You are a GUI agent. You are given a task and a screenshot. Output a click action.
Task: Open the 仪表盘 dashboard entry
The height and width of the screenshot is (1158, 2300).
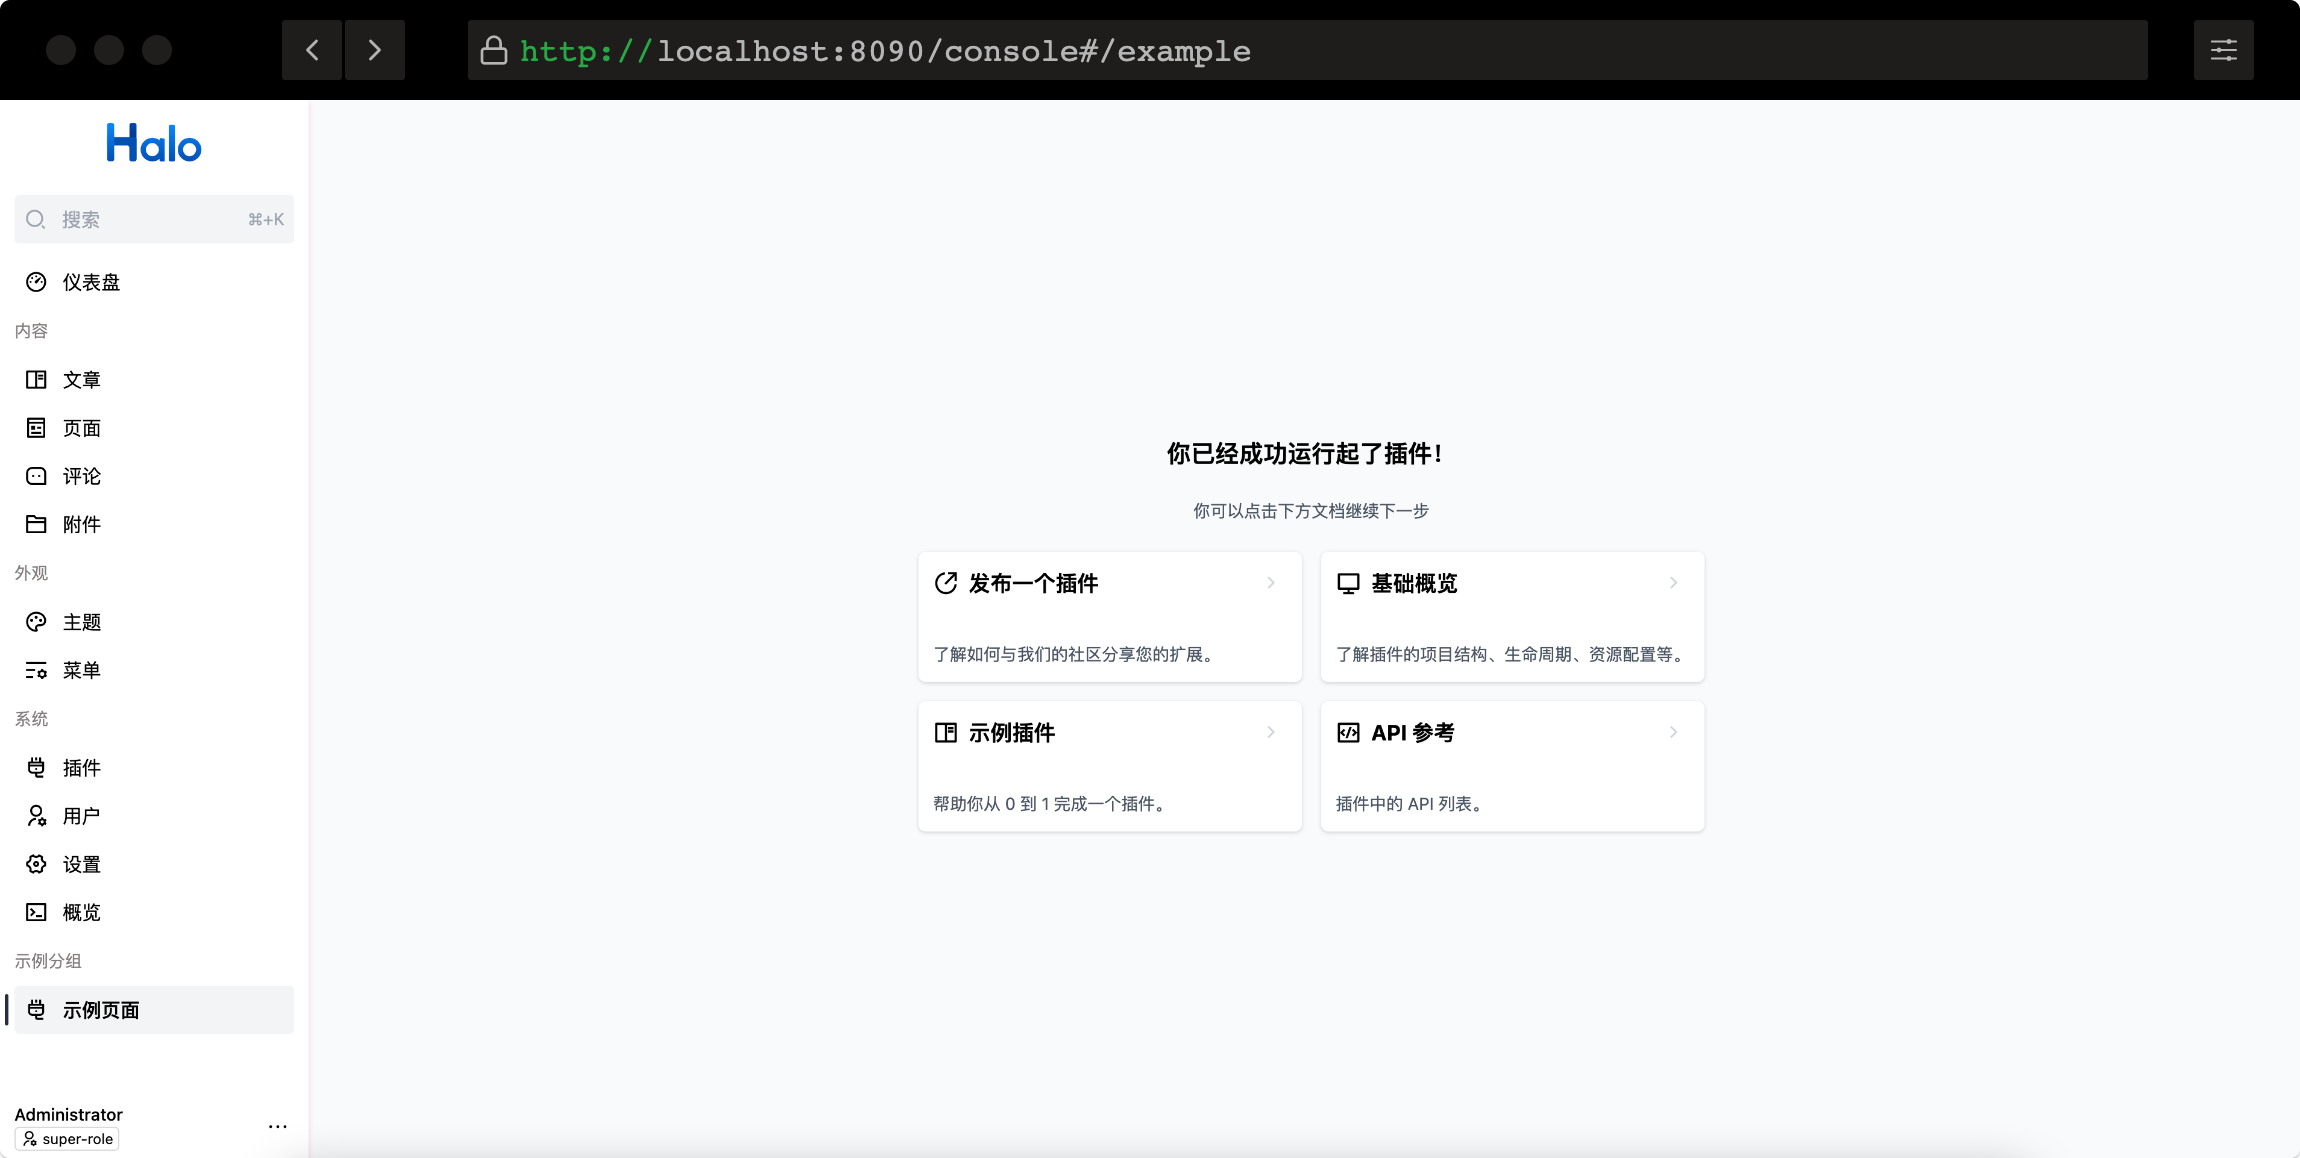(90, 281)
